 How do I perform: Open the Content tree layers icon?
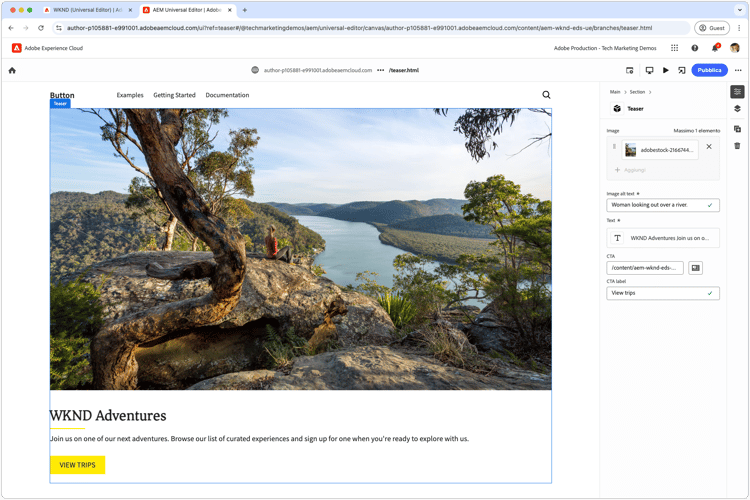[737, 109]
